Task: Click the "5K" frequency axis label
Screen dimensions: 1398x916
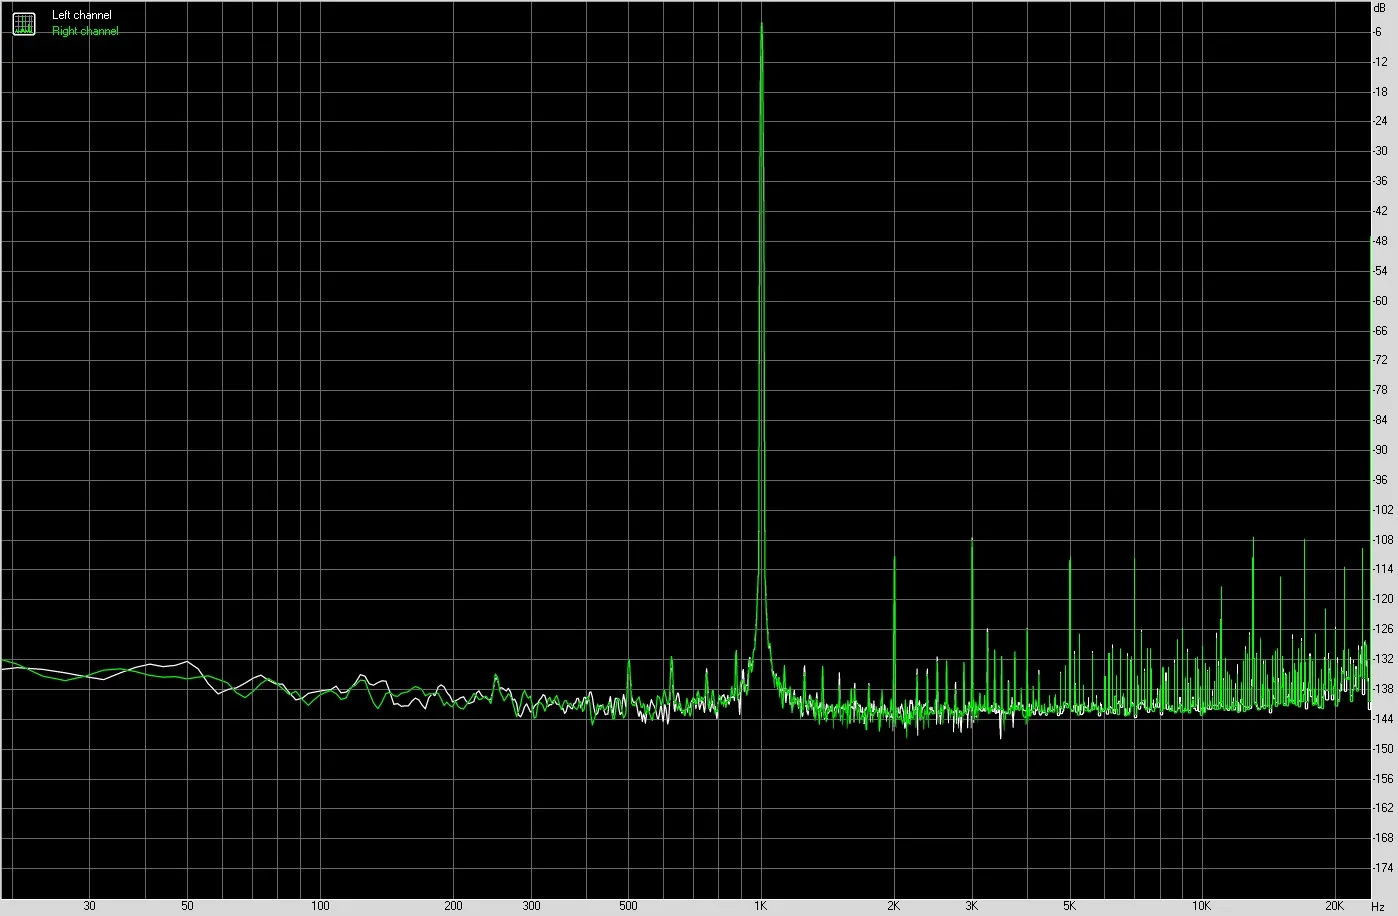Action: 1070,906
